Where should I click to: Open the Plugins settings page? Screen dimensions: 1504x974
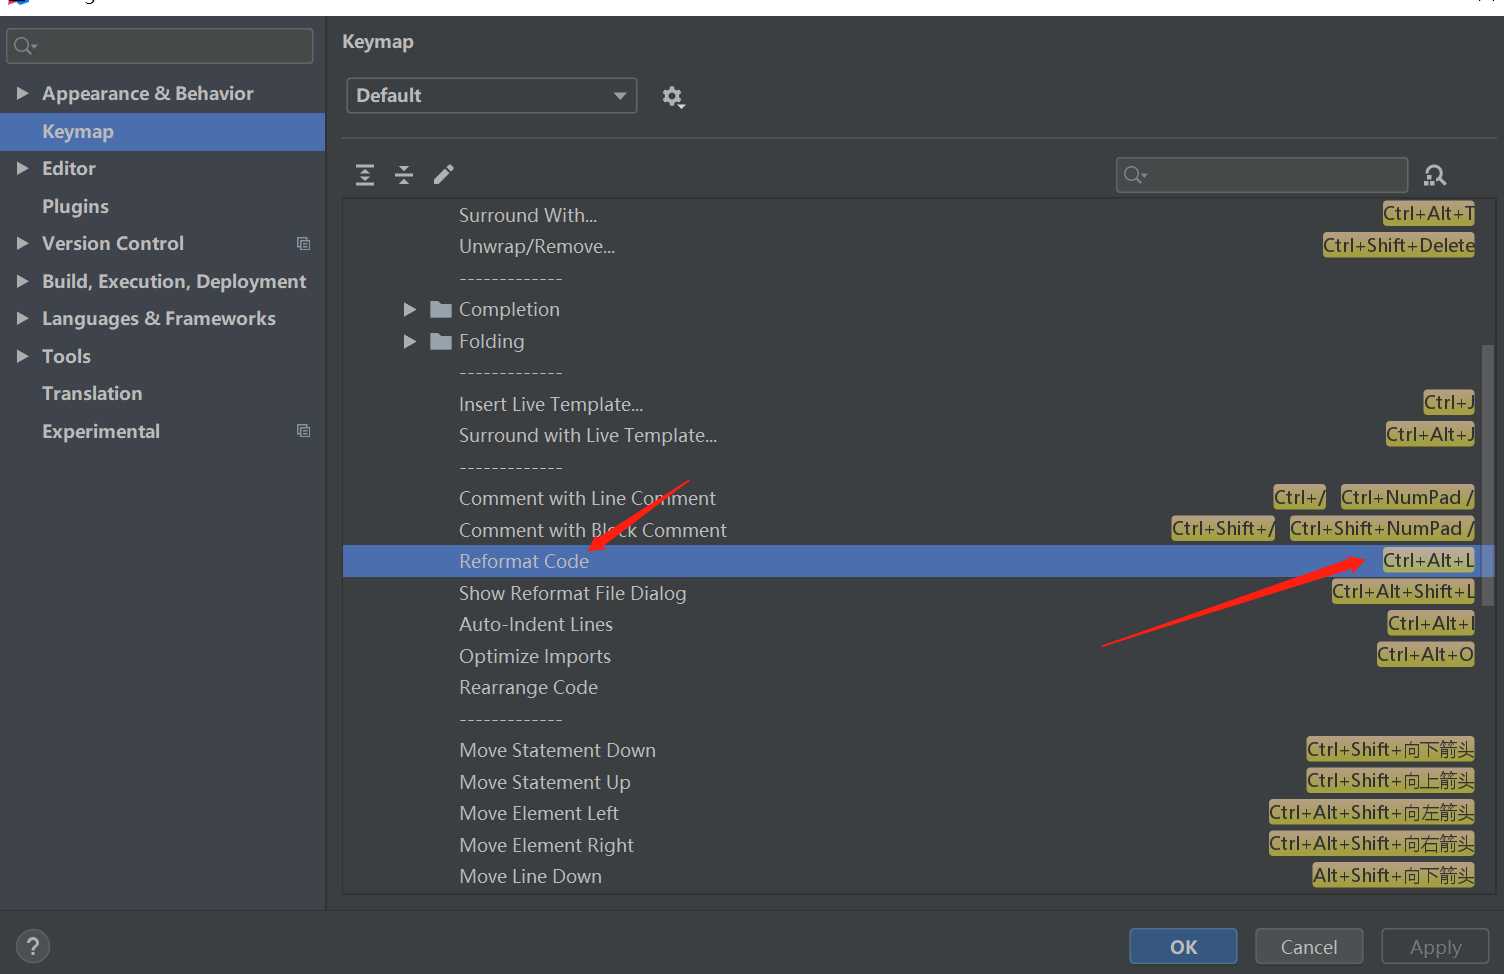pyautogui.click(x=75, y=206)
